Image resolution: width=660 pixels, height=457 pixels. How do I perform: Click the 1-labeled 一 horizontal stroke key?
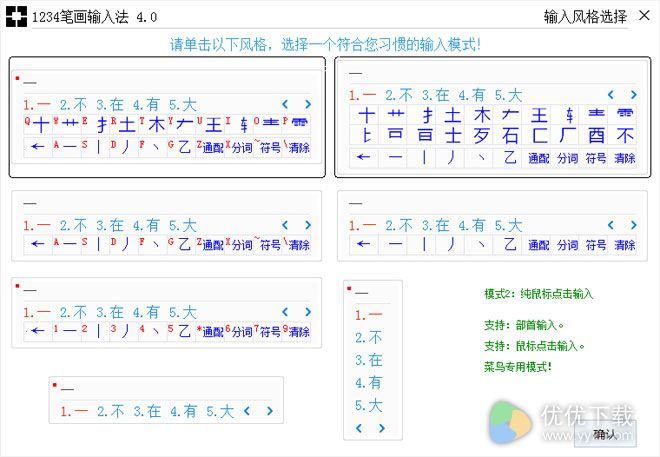click(x=67, y=331)
